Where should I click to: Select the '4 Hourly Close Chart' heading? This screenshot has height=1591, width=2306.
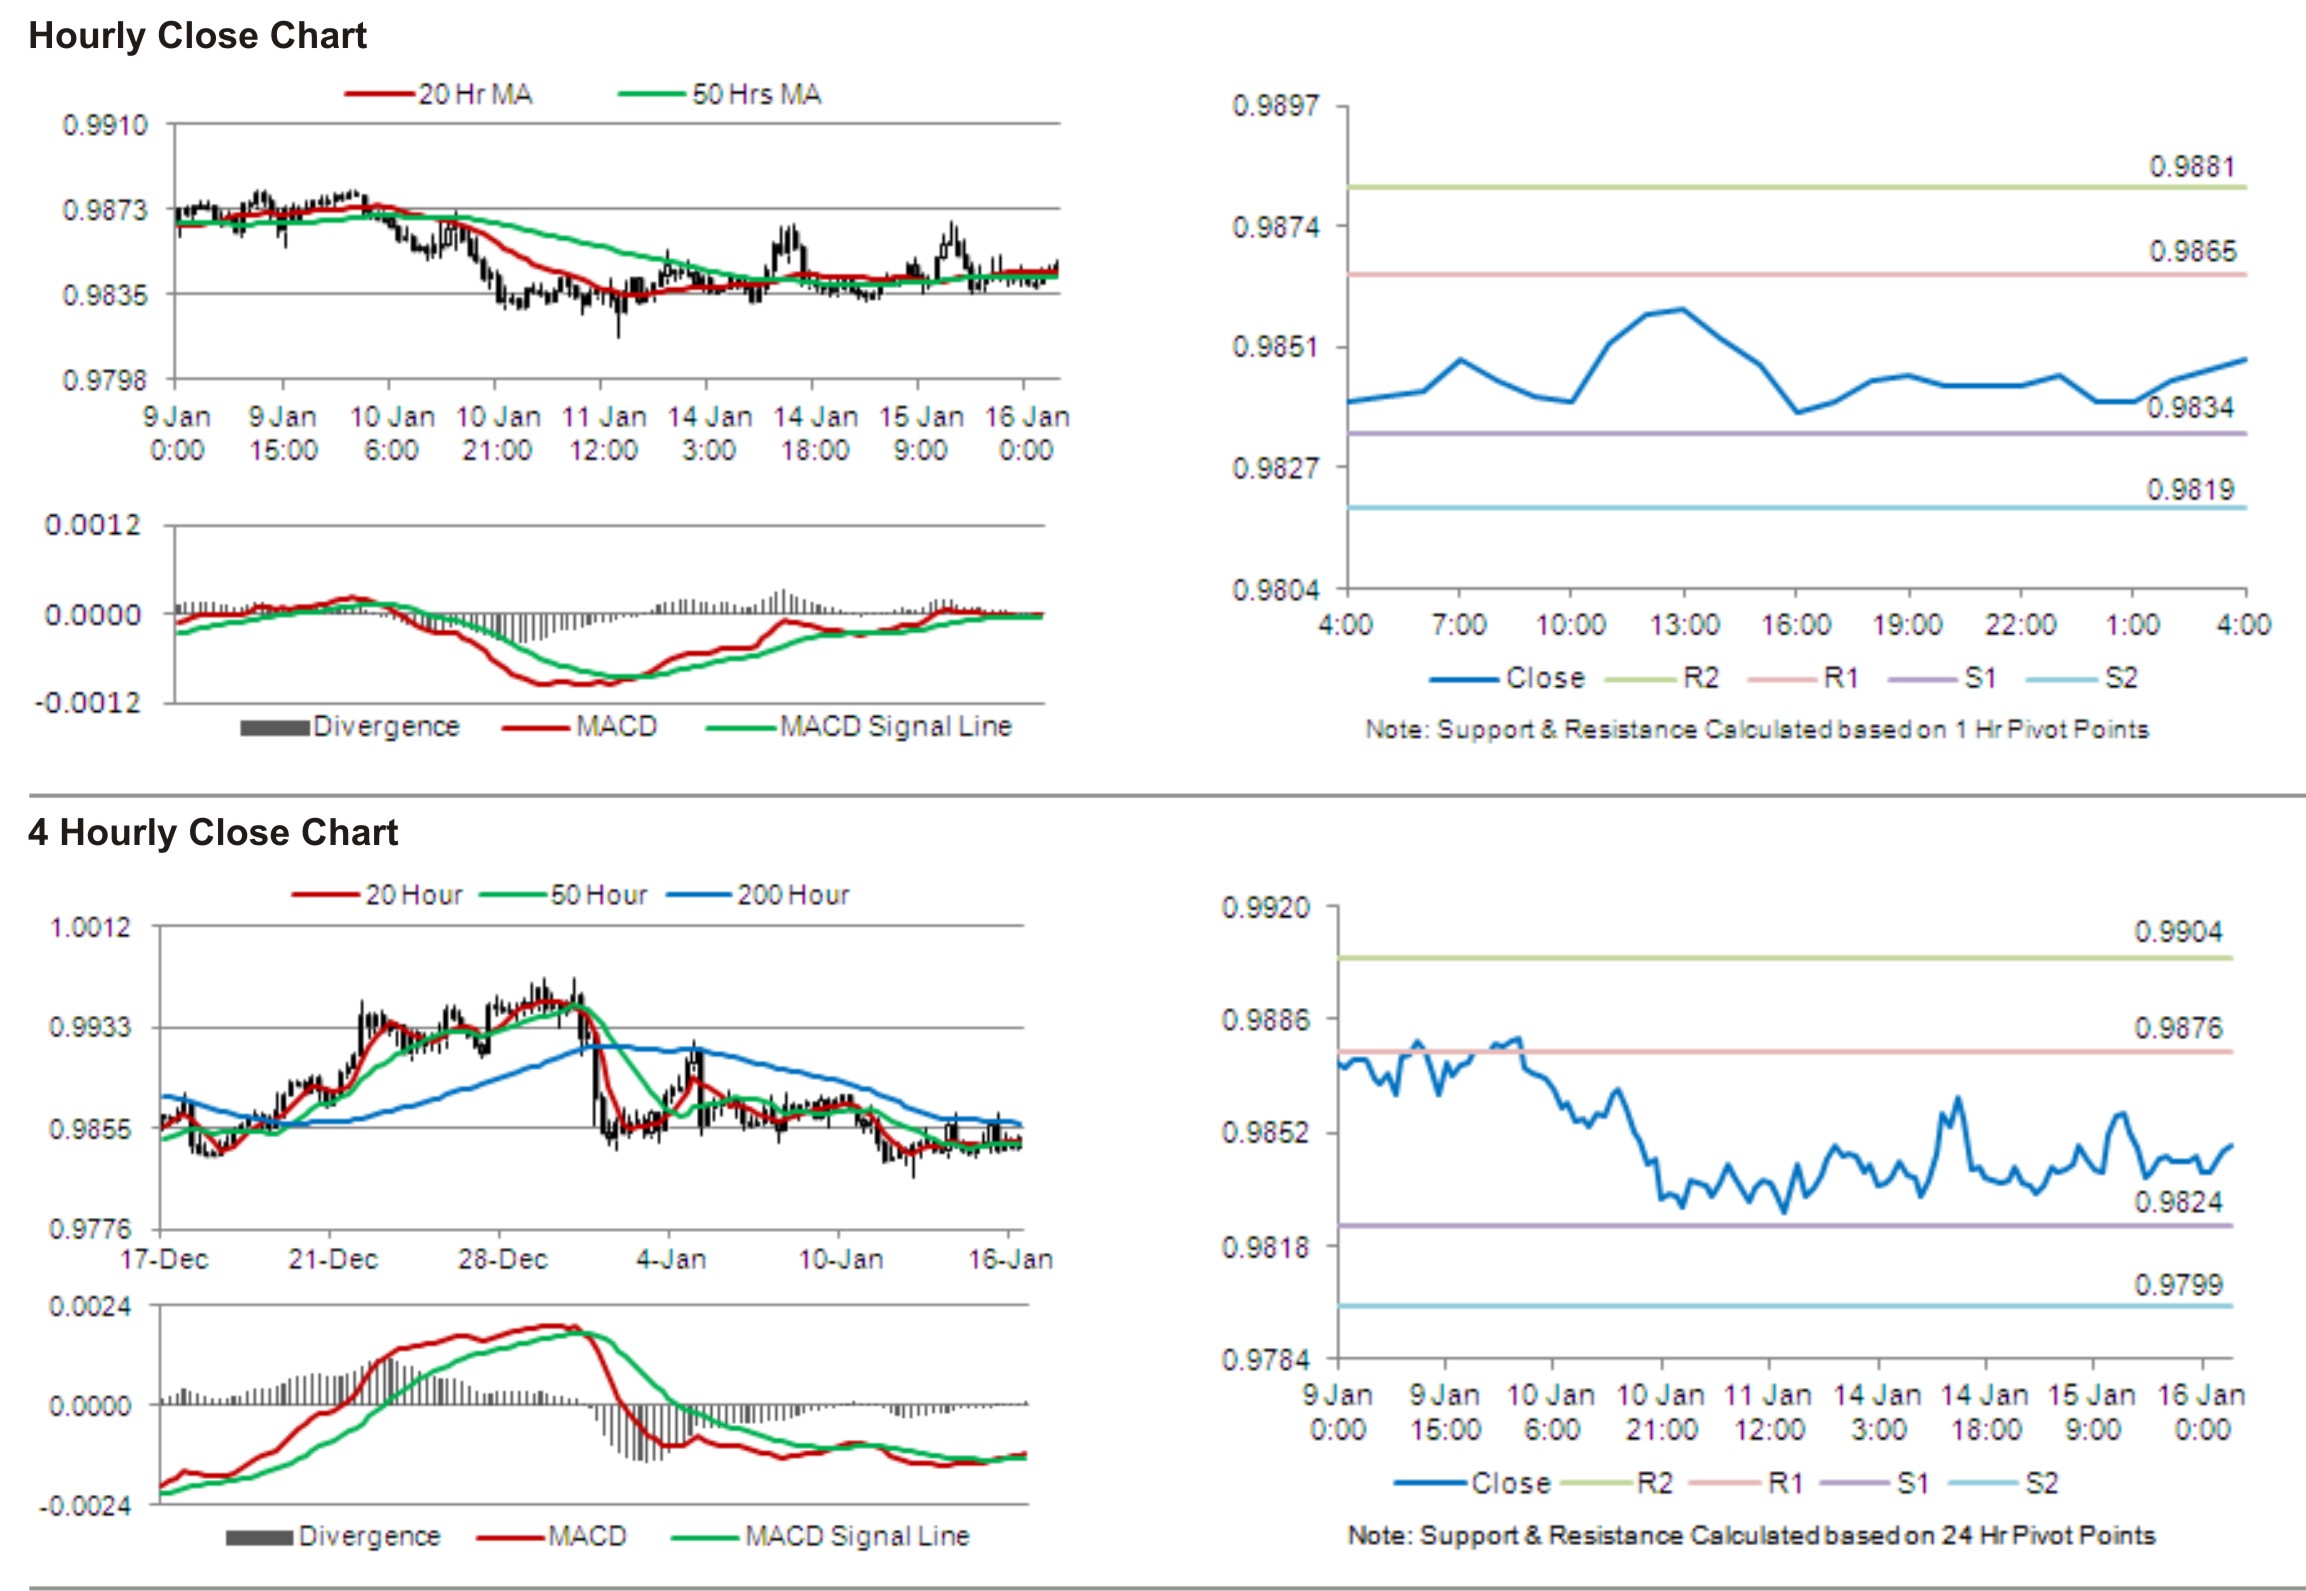pos(213,833)
